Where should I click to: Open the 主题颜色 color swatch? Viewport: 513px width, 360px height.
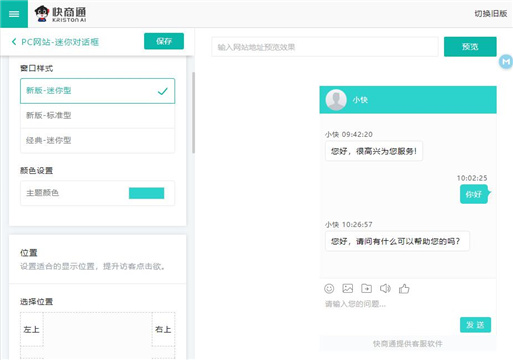(146, 193)
